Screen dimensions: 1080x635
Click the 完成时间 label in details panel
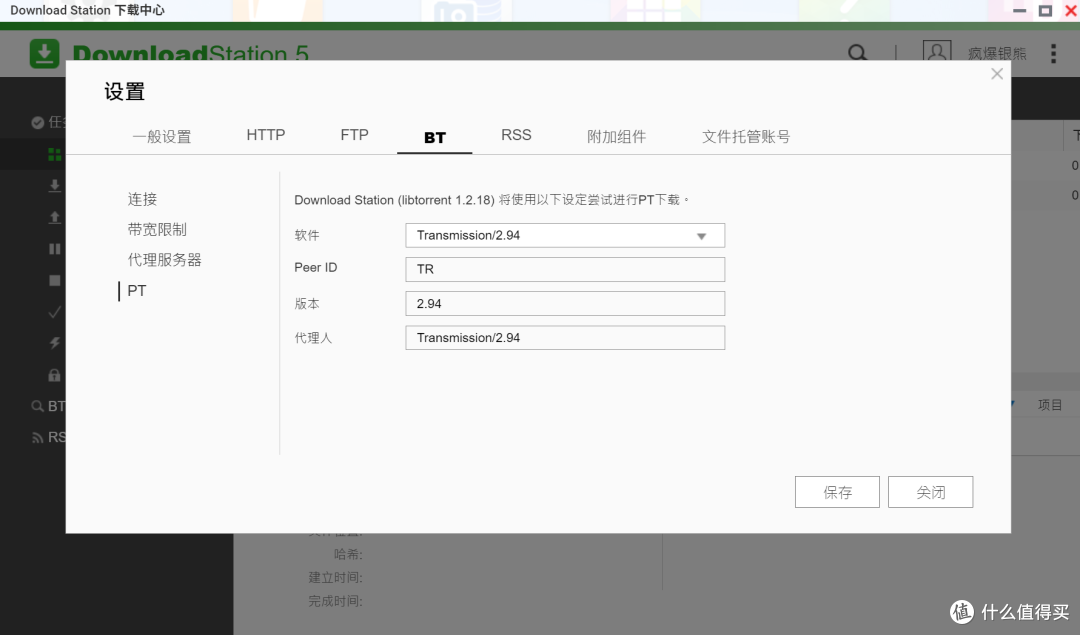[x=335, y=601]
